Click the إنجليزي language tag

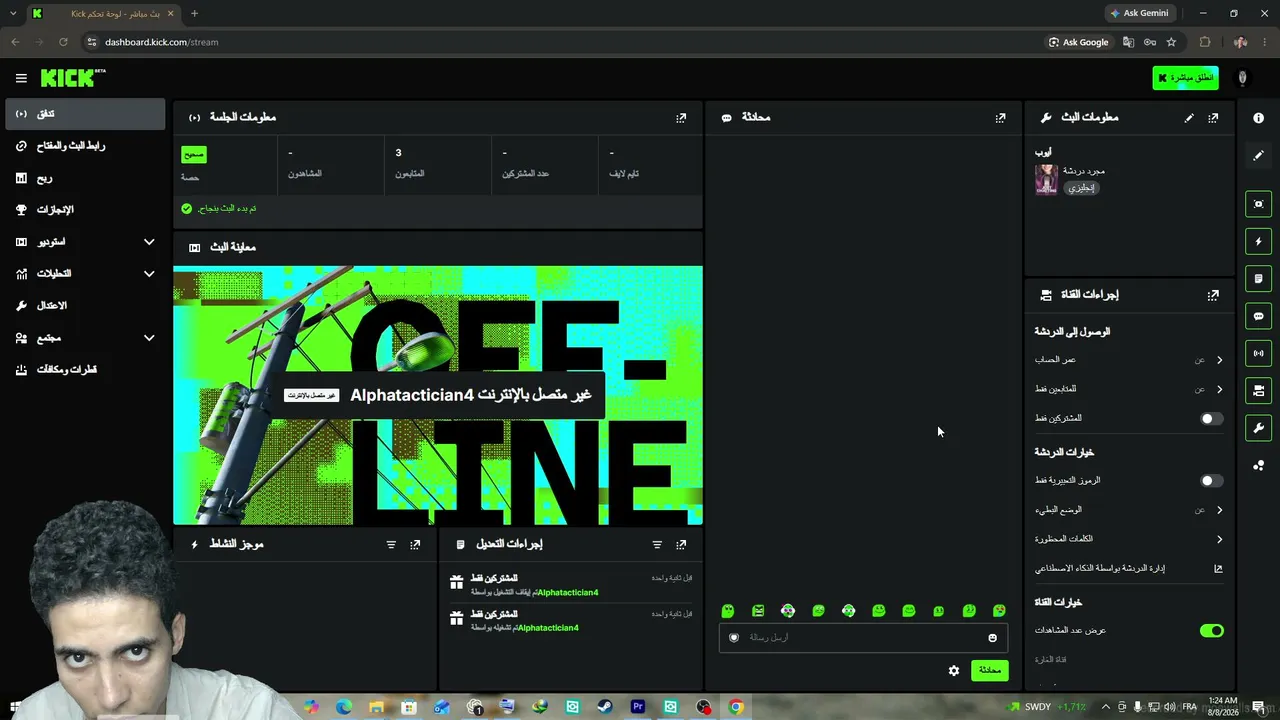tap(1081, 188)
